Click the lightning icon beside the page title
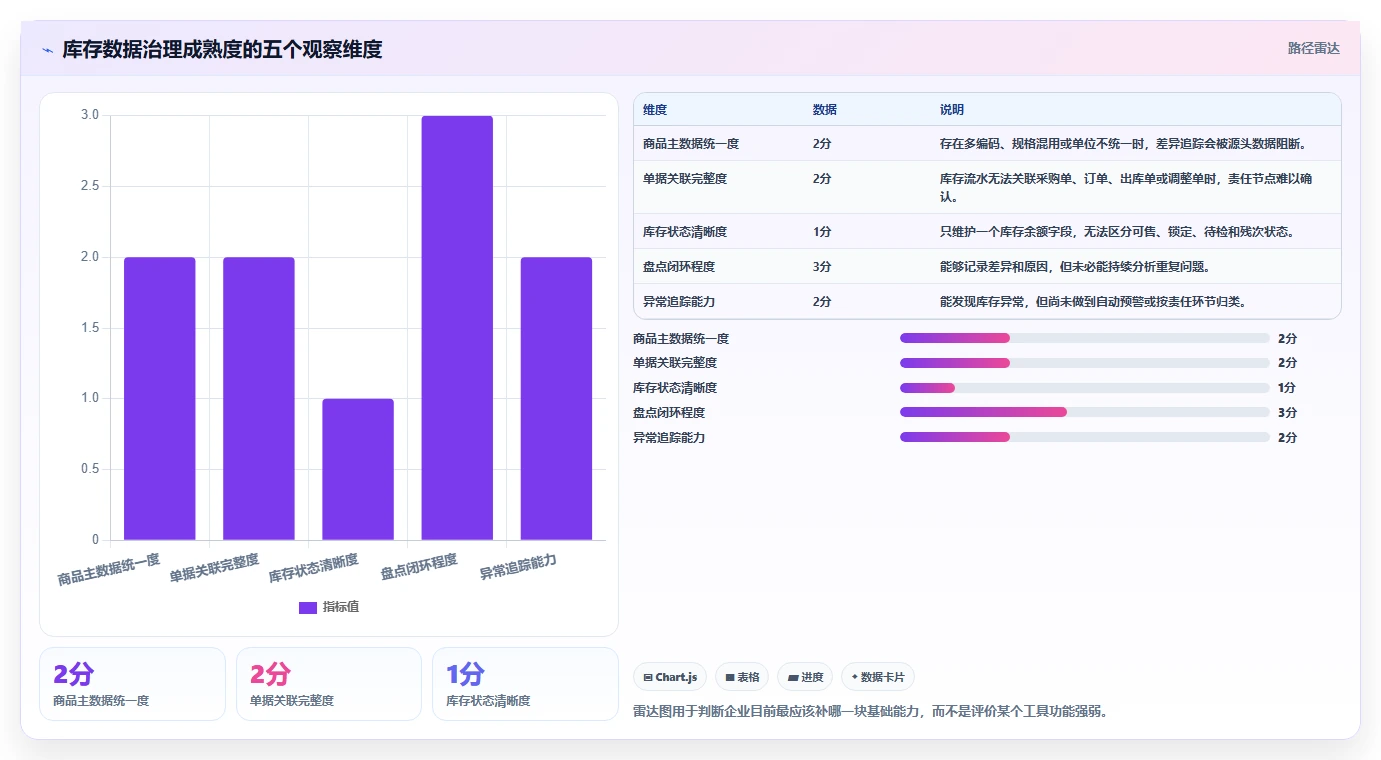 [47, 50]
